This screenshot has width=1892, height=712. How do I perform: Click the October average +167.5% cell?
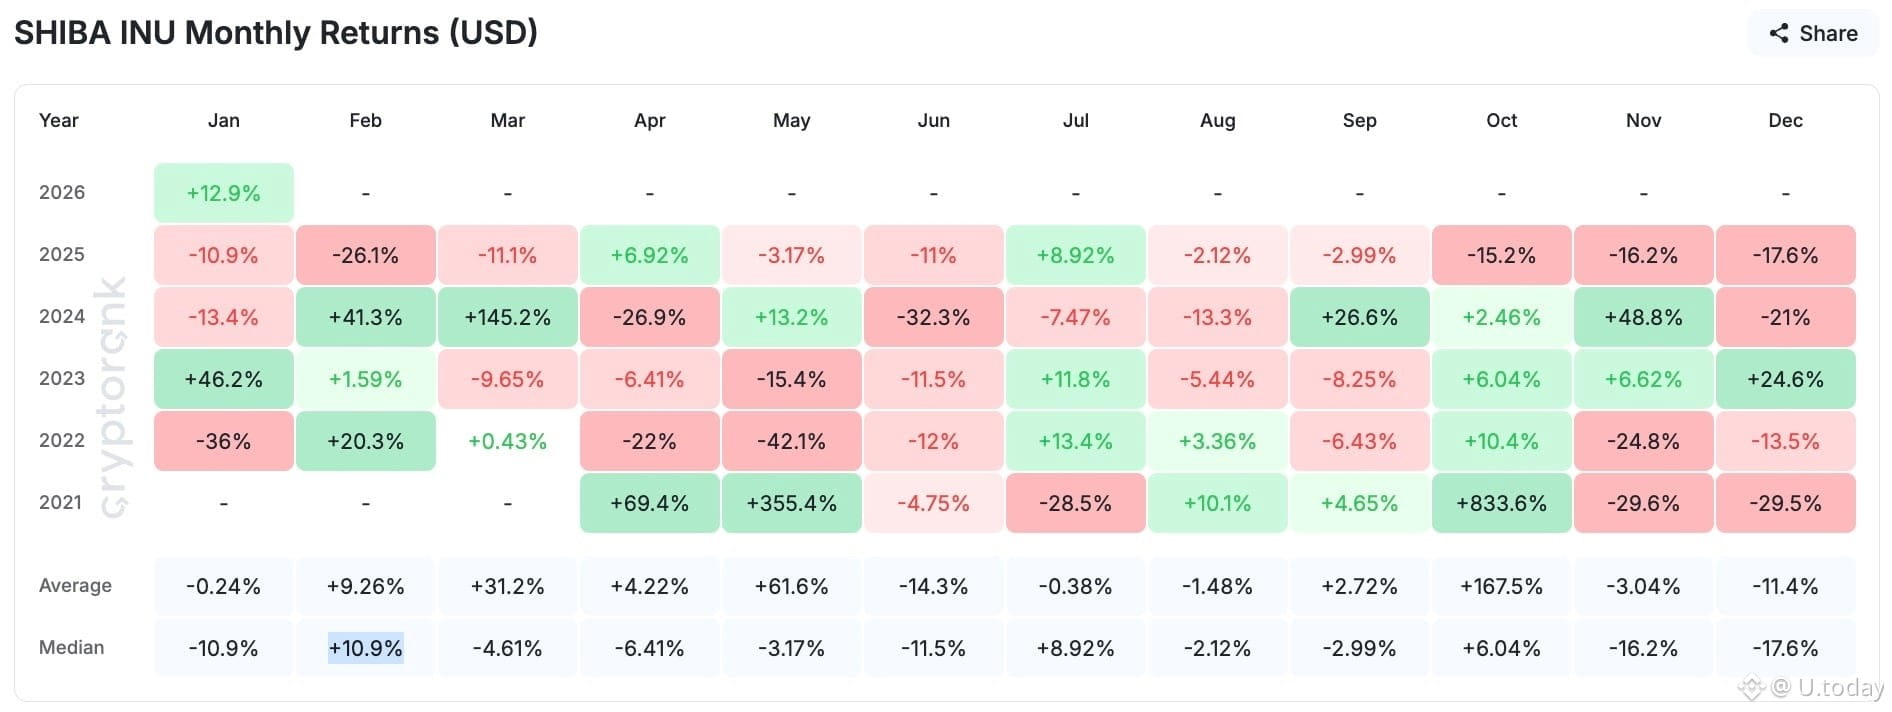click(1501, 586)
